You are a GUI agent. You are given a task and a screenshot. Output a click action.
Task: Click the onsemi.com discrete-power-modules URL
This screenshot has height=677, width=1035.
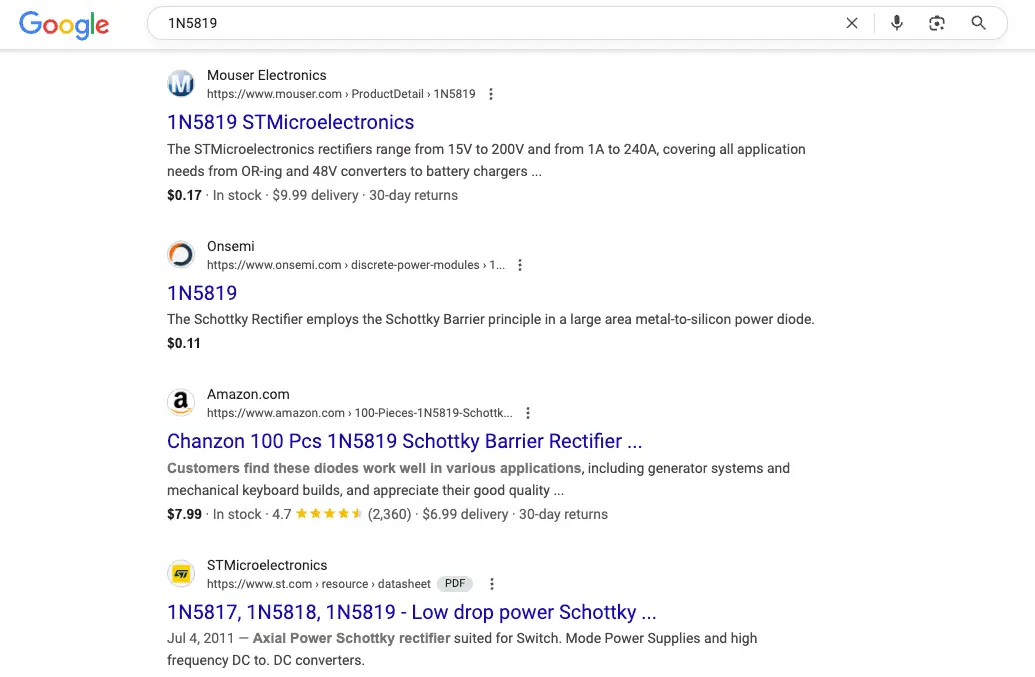click(356, 265)
